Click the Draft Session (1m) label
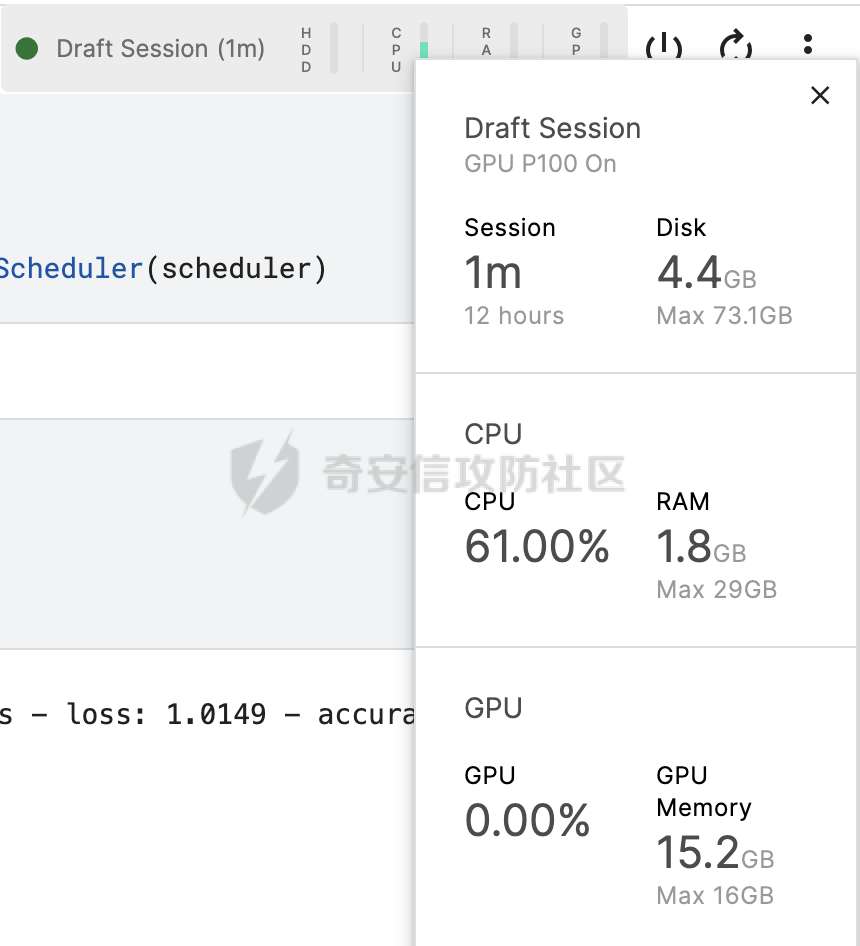The image size is (860, 946). [161, 48]
